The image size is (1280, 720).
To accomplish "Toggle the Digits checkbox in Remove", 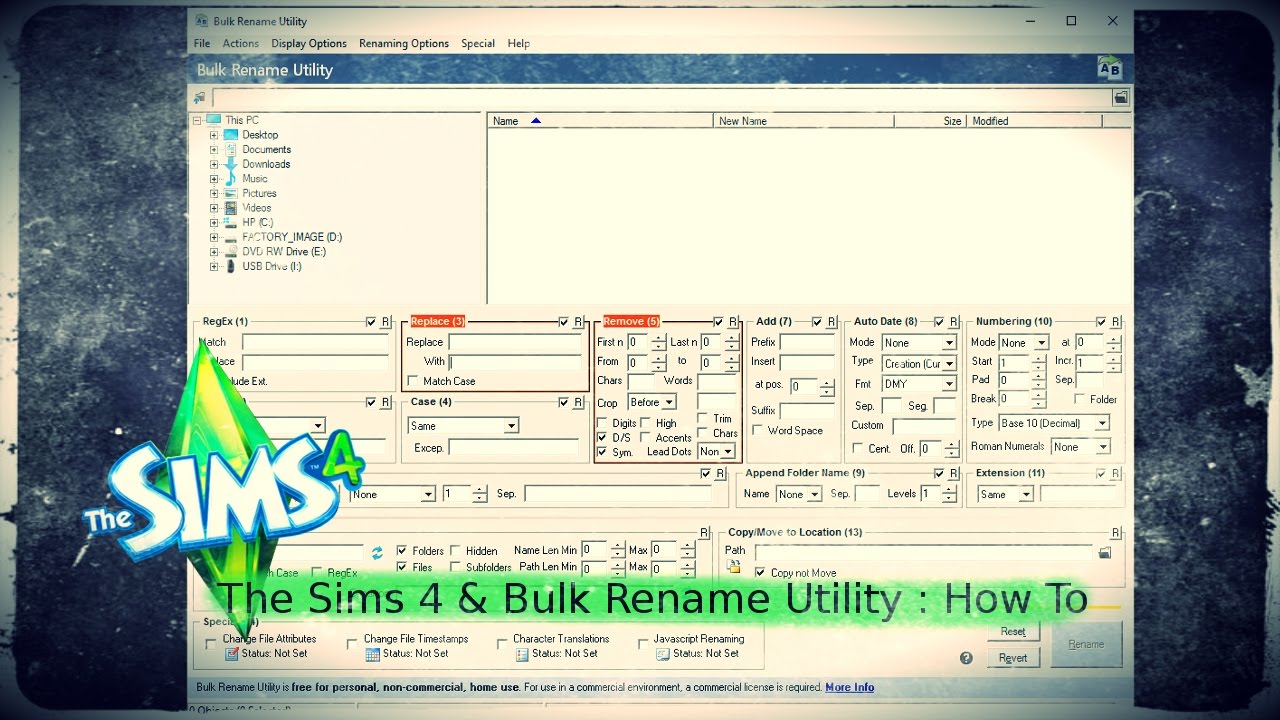I will (x=602, y=423).
